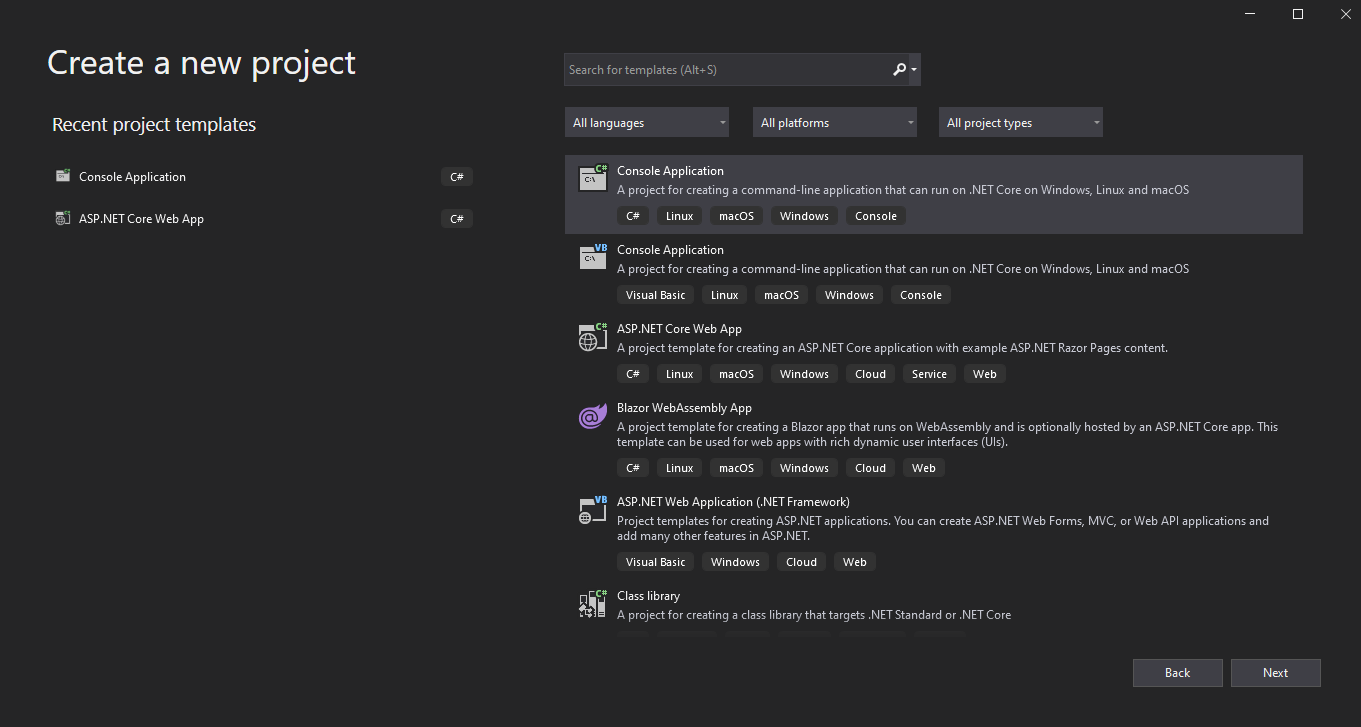
Task: Click the Cloud tag on Blazor WebAssembly App
Action: point(871,468)
